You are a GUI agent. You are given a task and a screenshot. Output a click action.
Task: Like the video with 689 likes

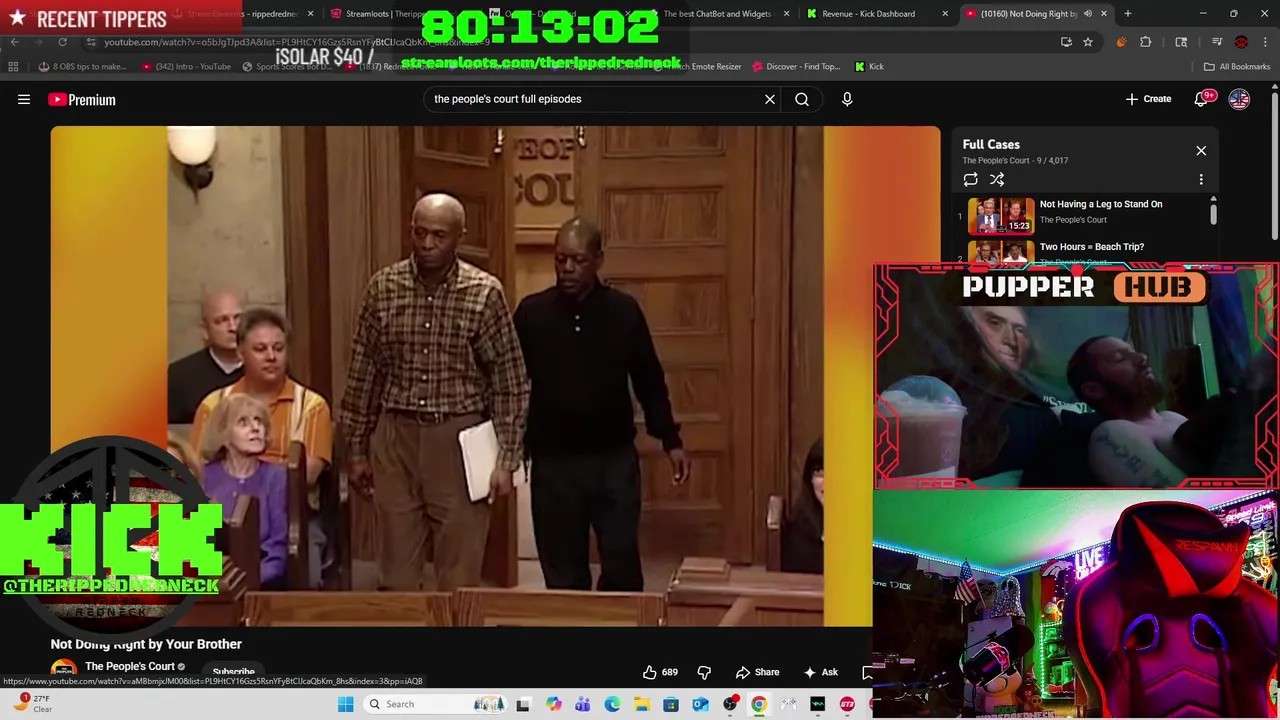click(x=660, y=672)
